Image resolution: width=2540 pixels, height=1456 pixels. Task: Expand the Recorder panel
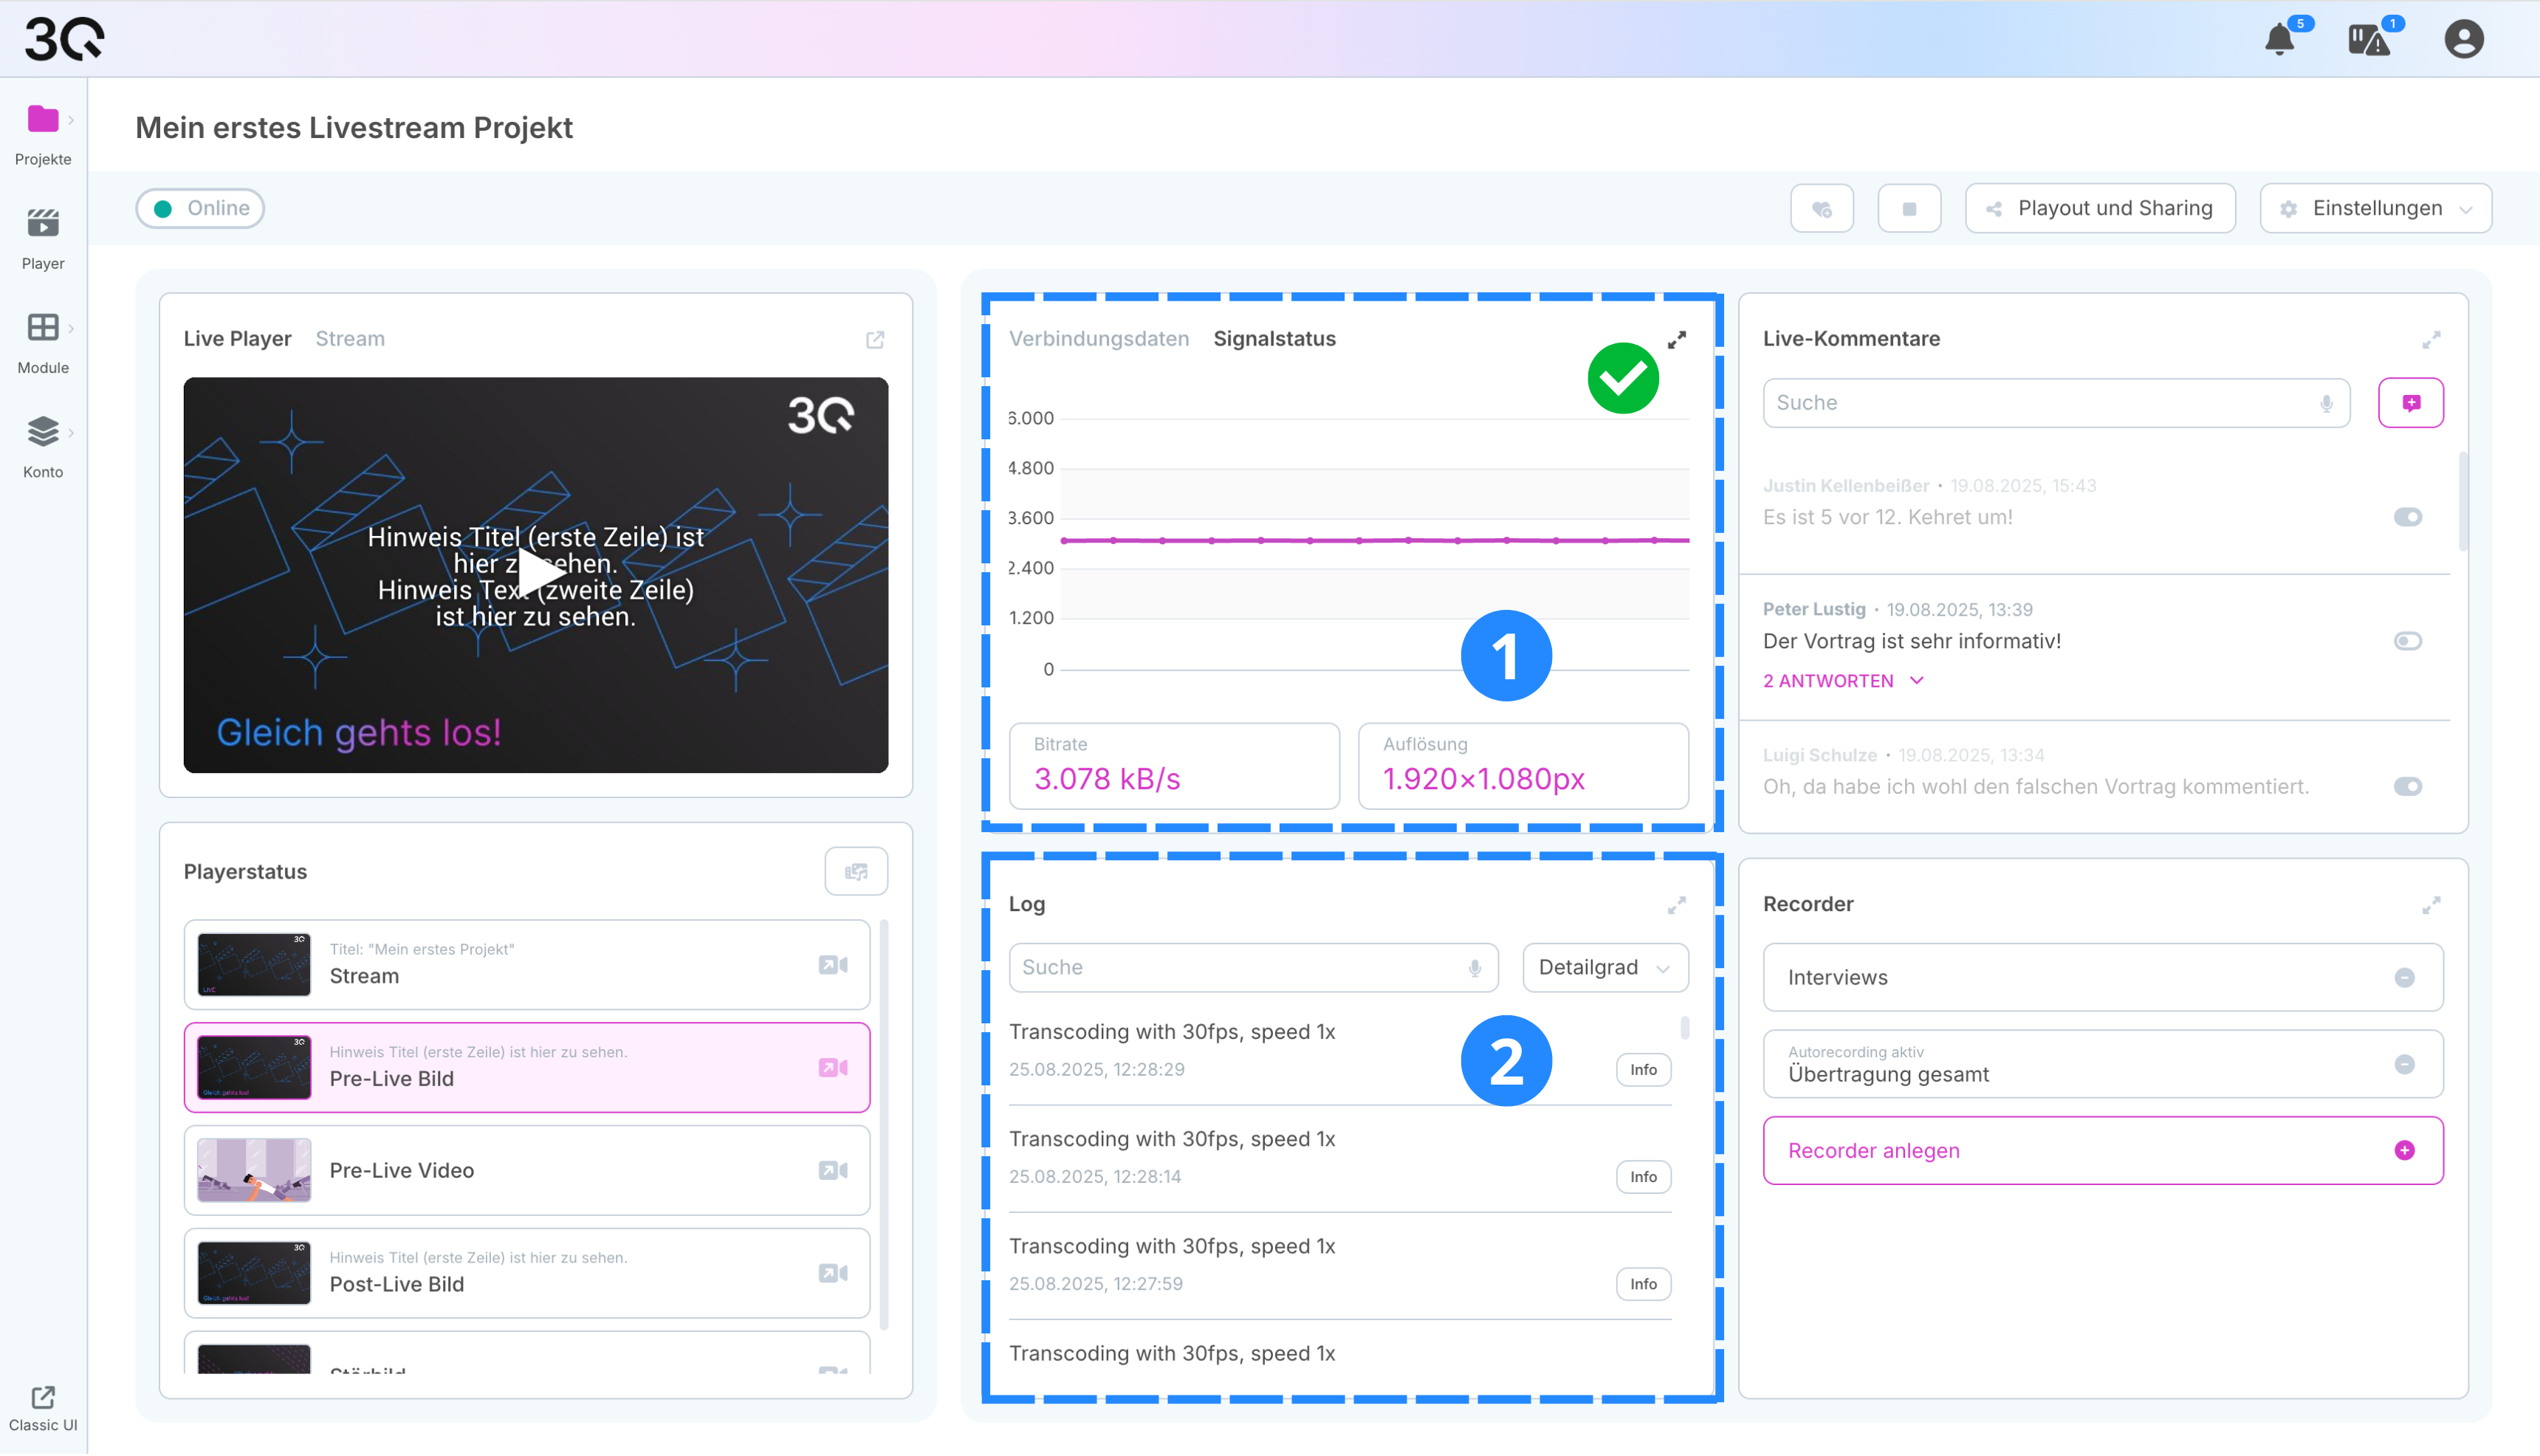click(x=2431, y=905)
